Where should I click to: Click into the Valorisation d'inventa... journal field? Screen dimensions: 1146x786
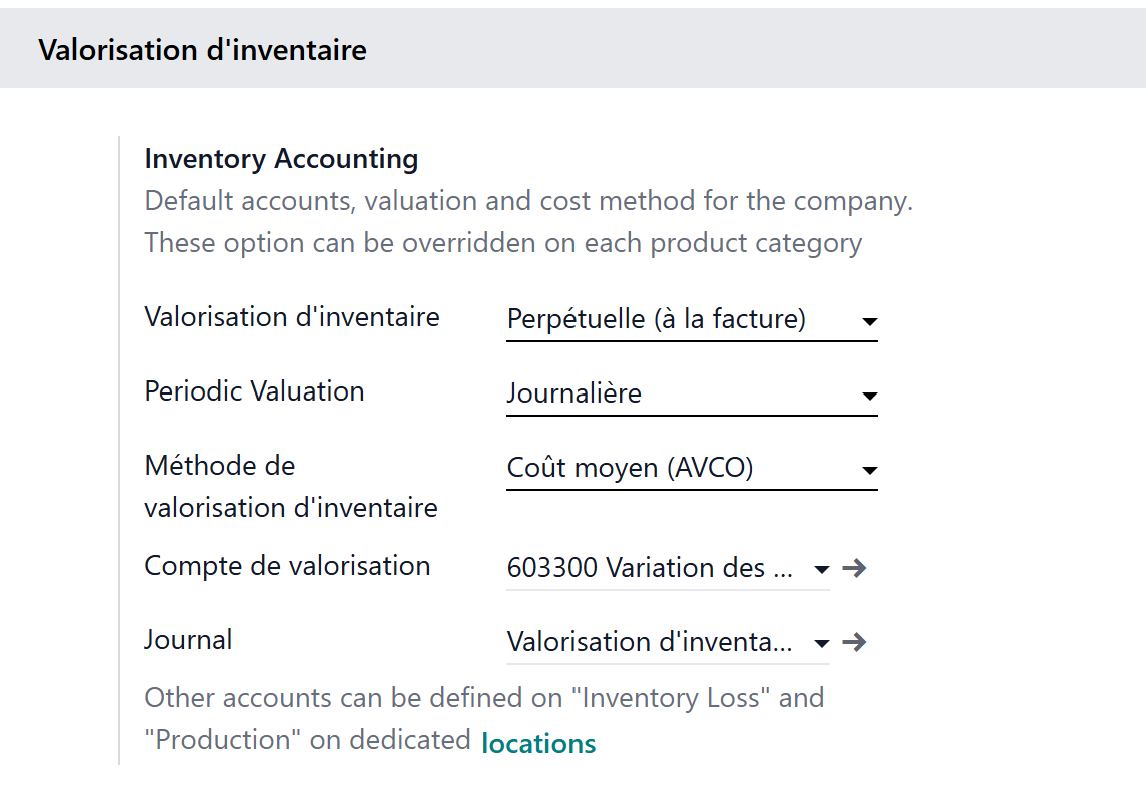click(x=650, y=642)
